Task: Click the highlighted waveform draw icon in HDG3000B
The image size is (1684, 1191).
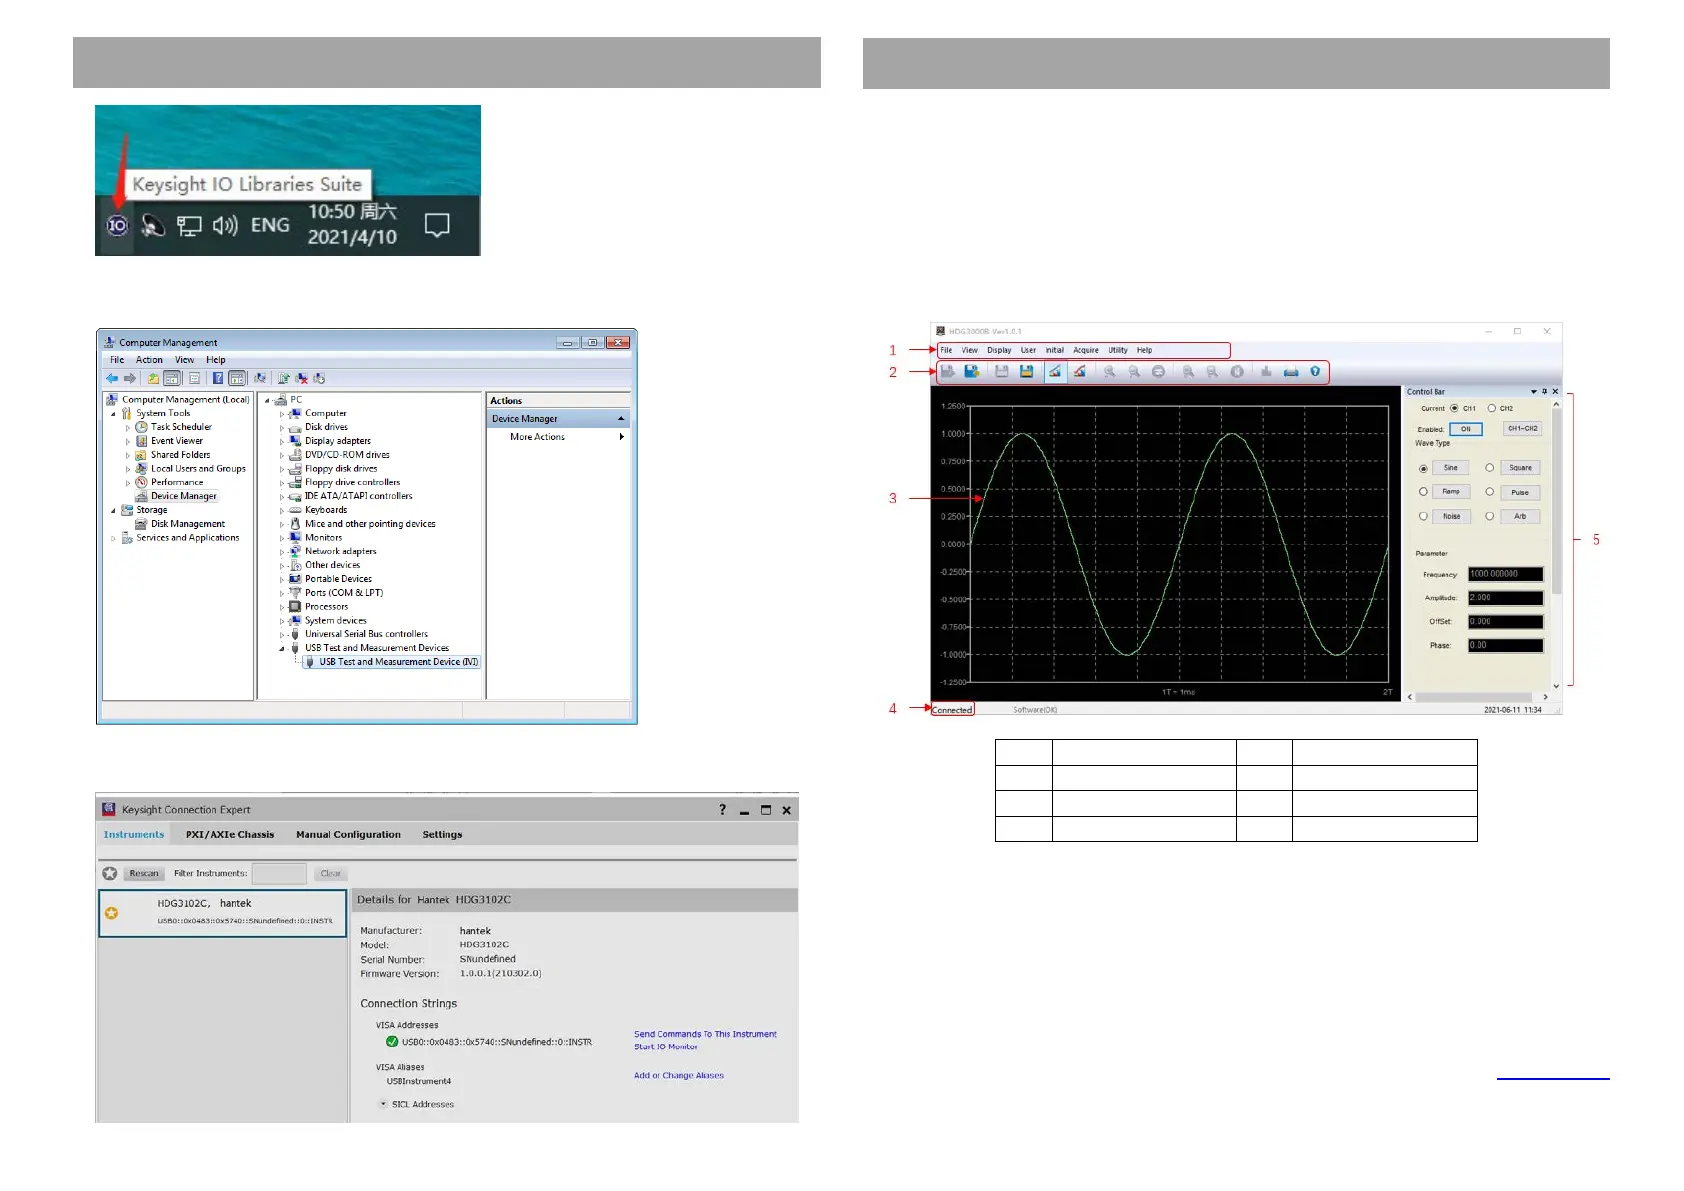Action: click(x=1055, y=371)
